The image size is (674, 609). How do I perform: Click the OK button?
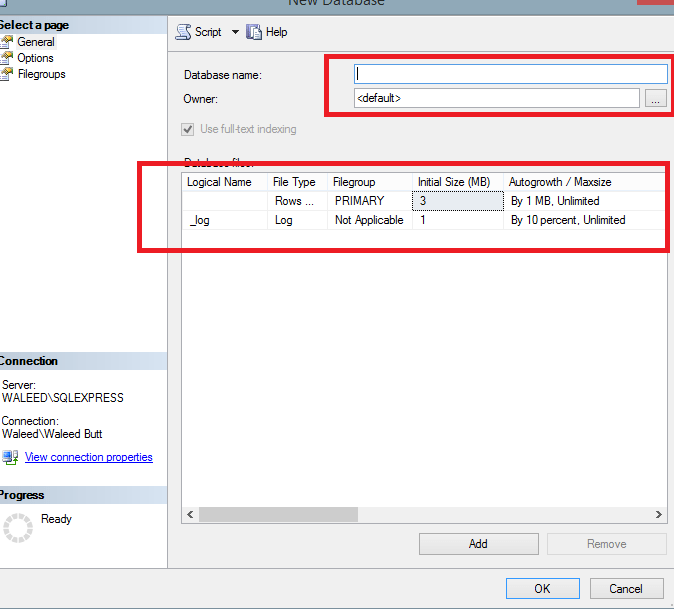[542, 588]
